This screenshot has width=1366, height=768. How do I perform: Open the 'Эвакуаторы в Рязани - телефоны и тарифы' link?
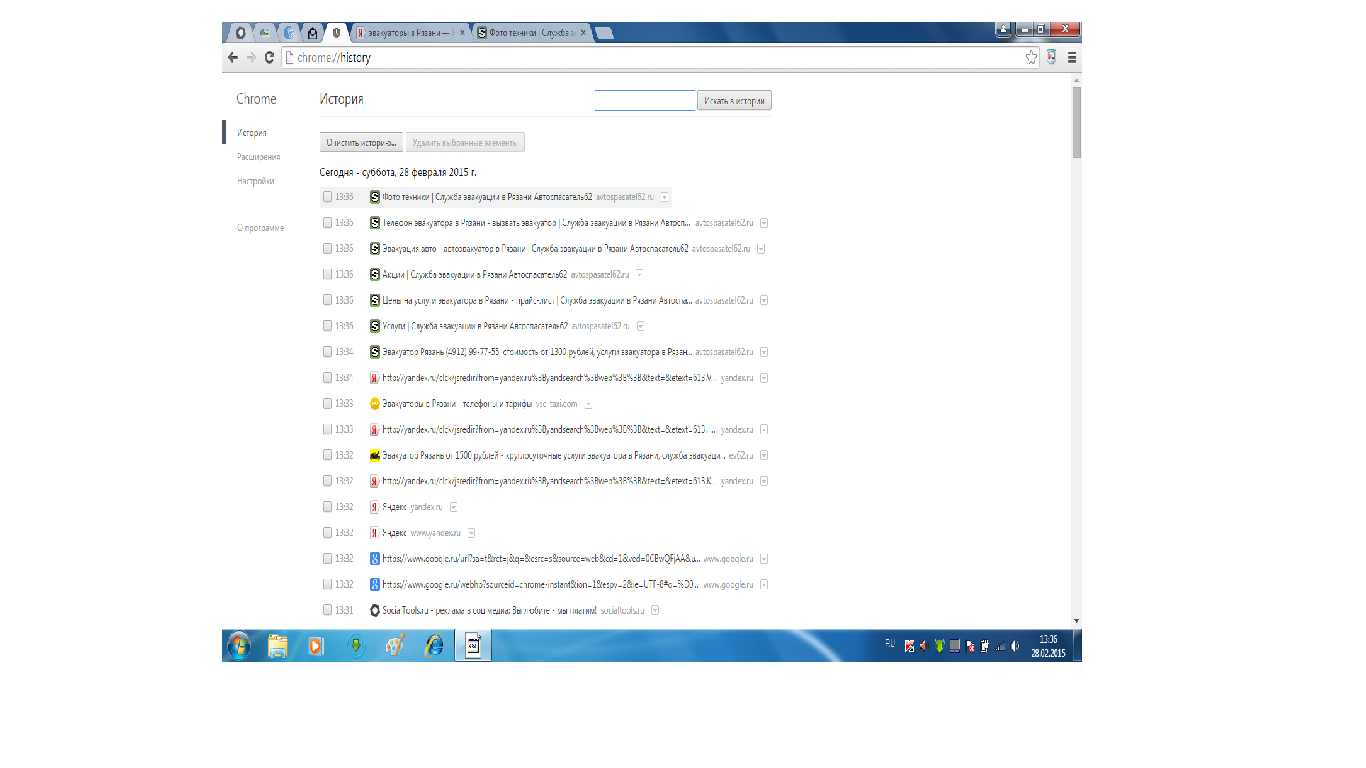point(457,404)
